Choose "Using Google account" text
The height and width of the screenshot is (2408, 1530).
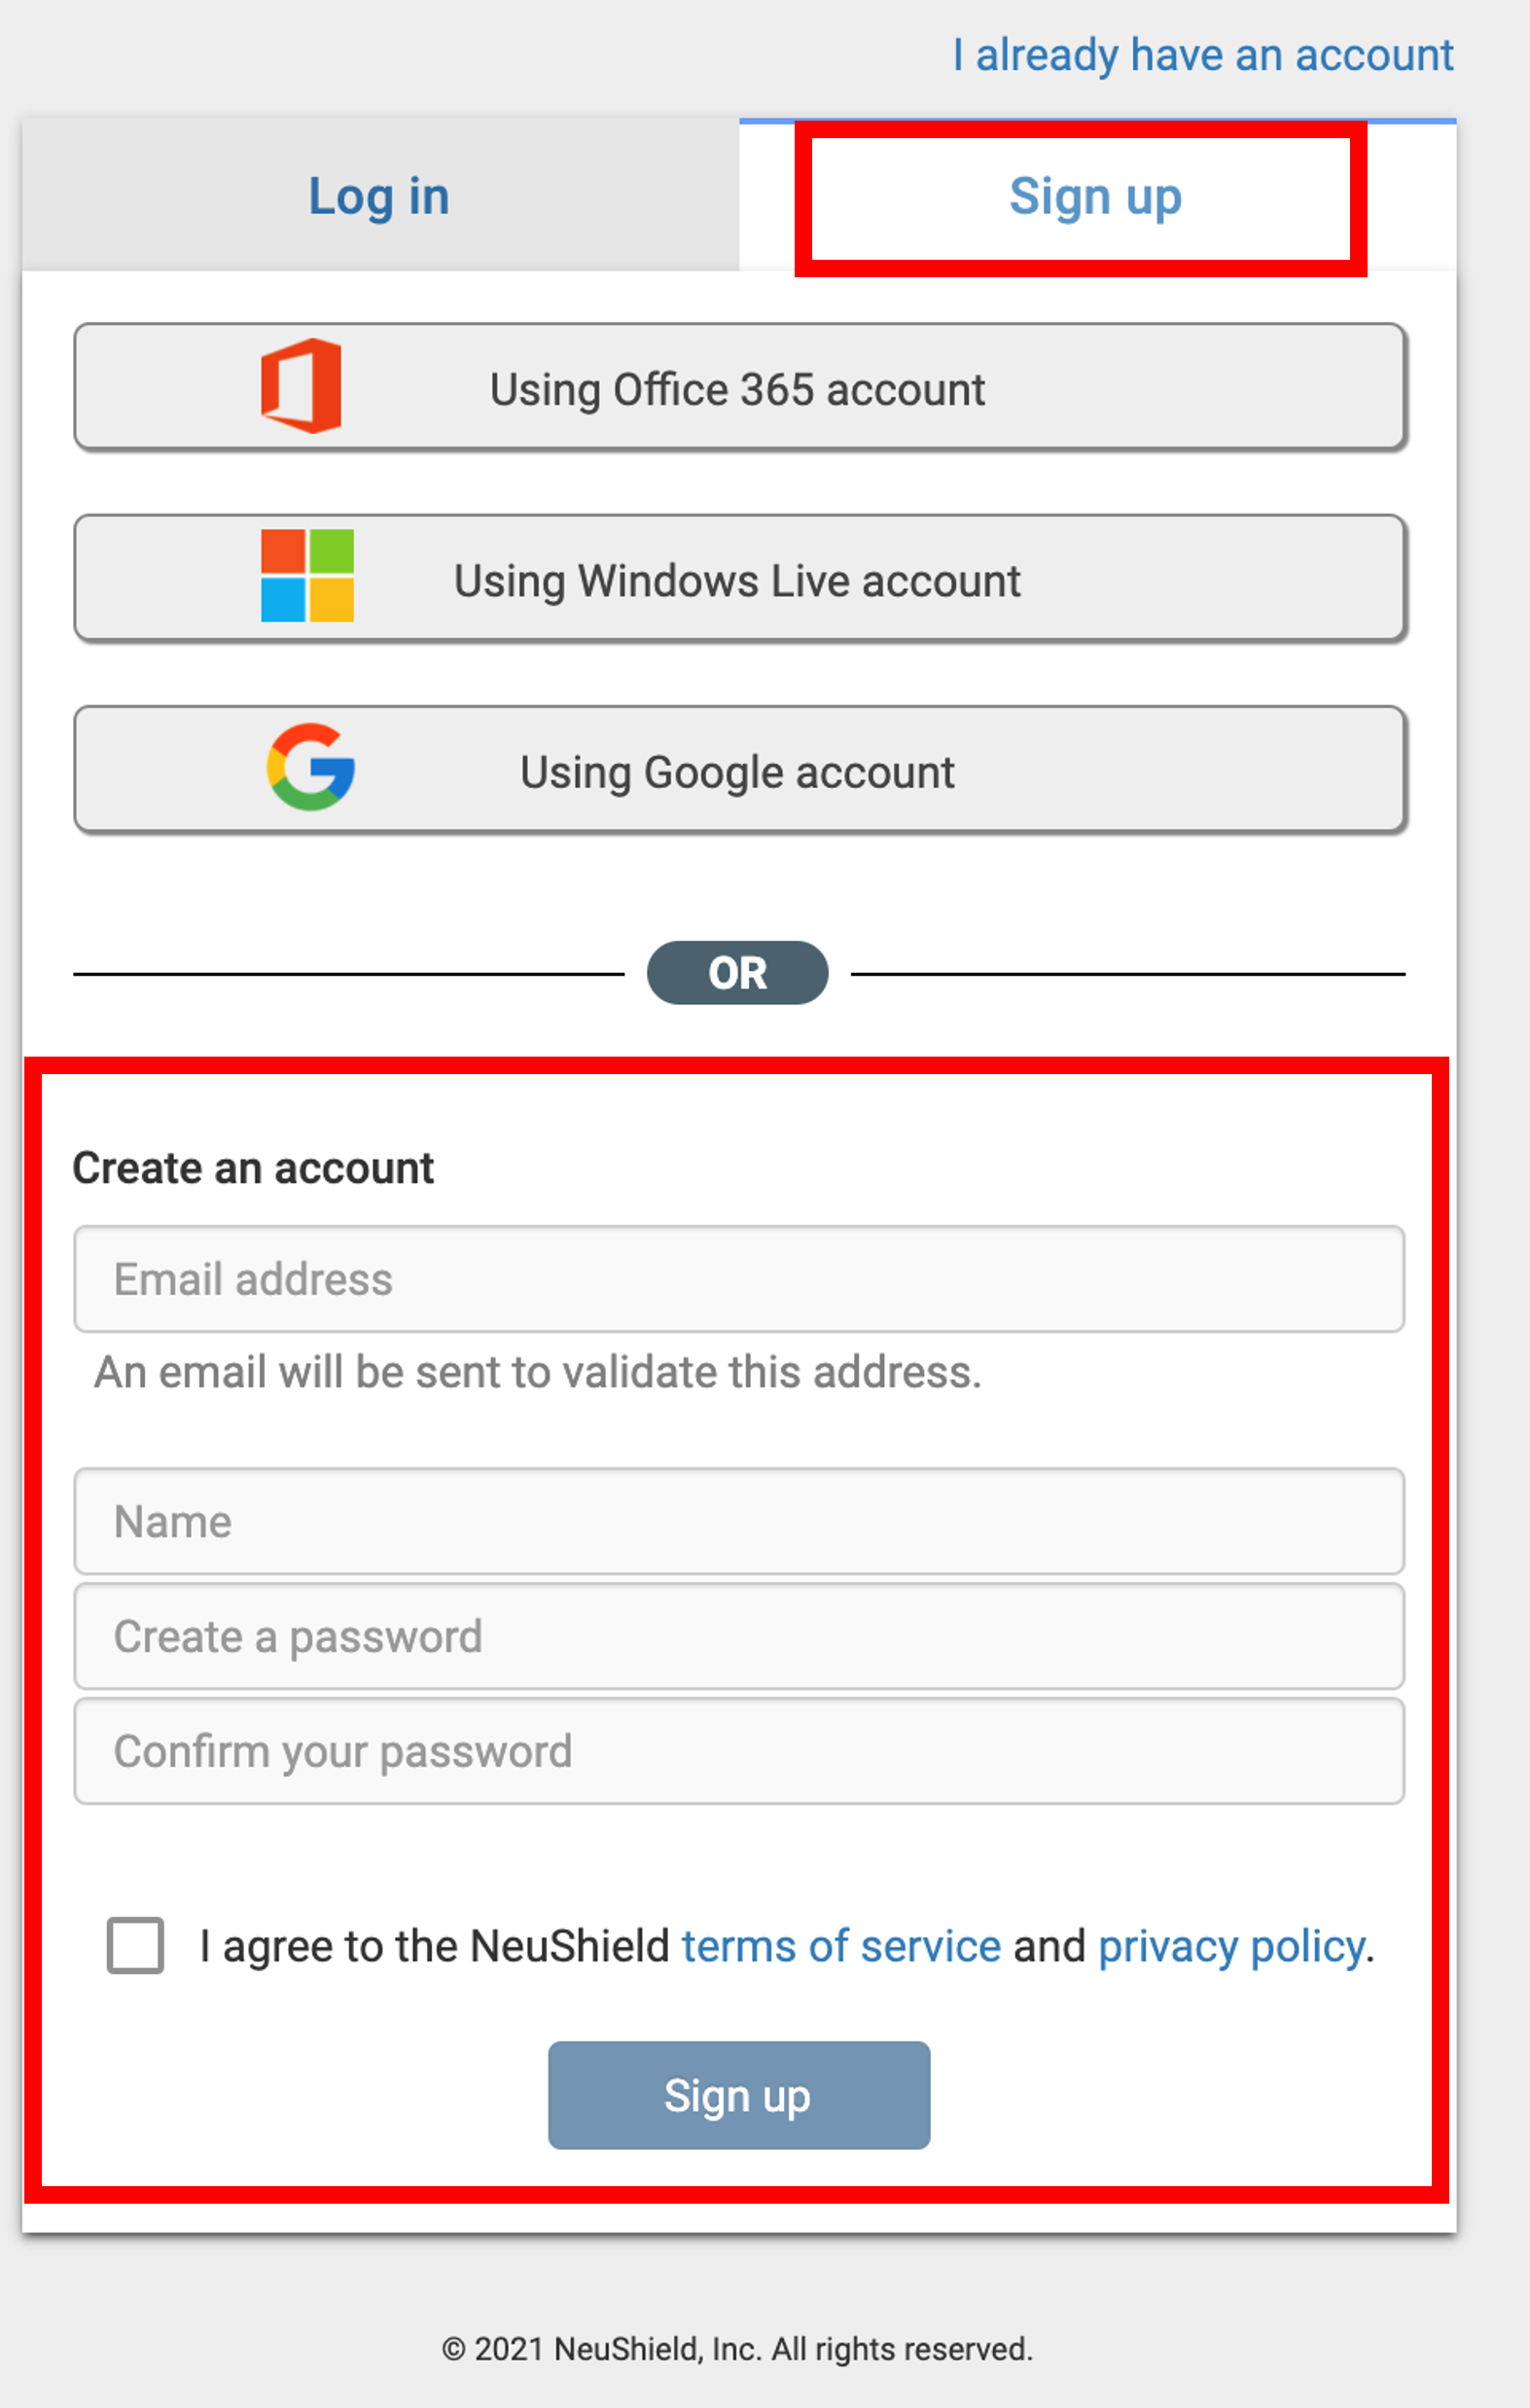(737, 772)
